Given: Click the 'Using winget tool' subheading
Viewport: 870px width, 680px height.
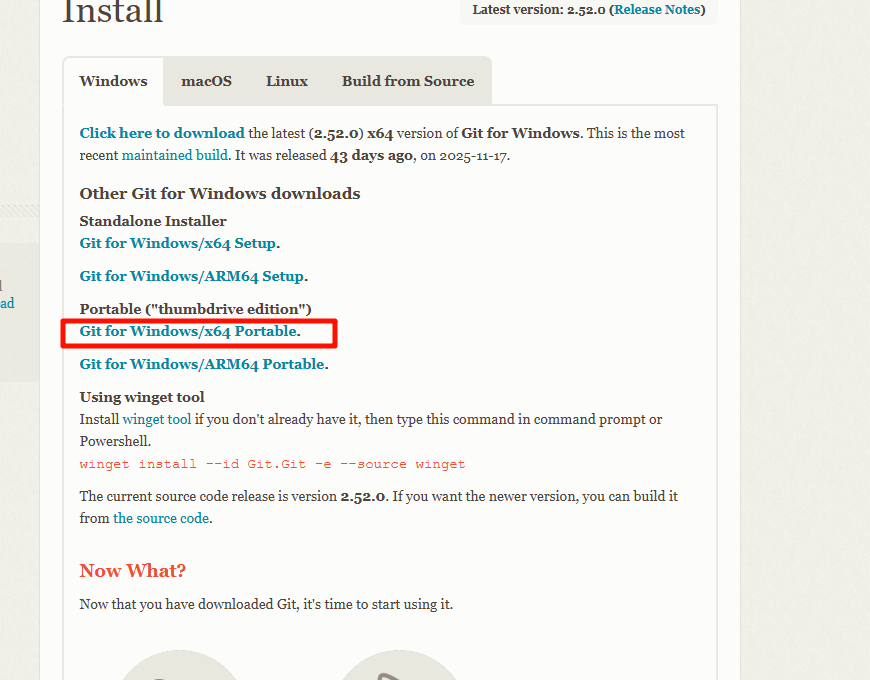Looking at the screenshot, I should [141, 397].
